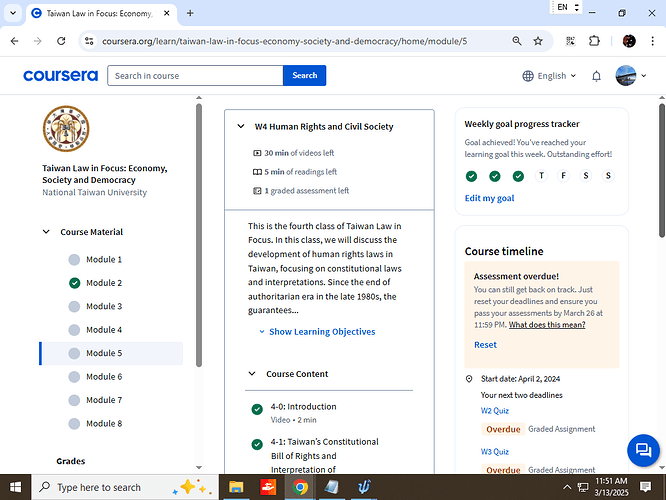The width and height of the screenshot is (666, 500).
Task: Open site information icon in address bar
Action: click(x=89, y=41)
